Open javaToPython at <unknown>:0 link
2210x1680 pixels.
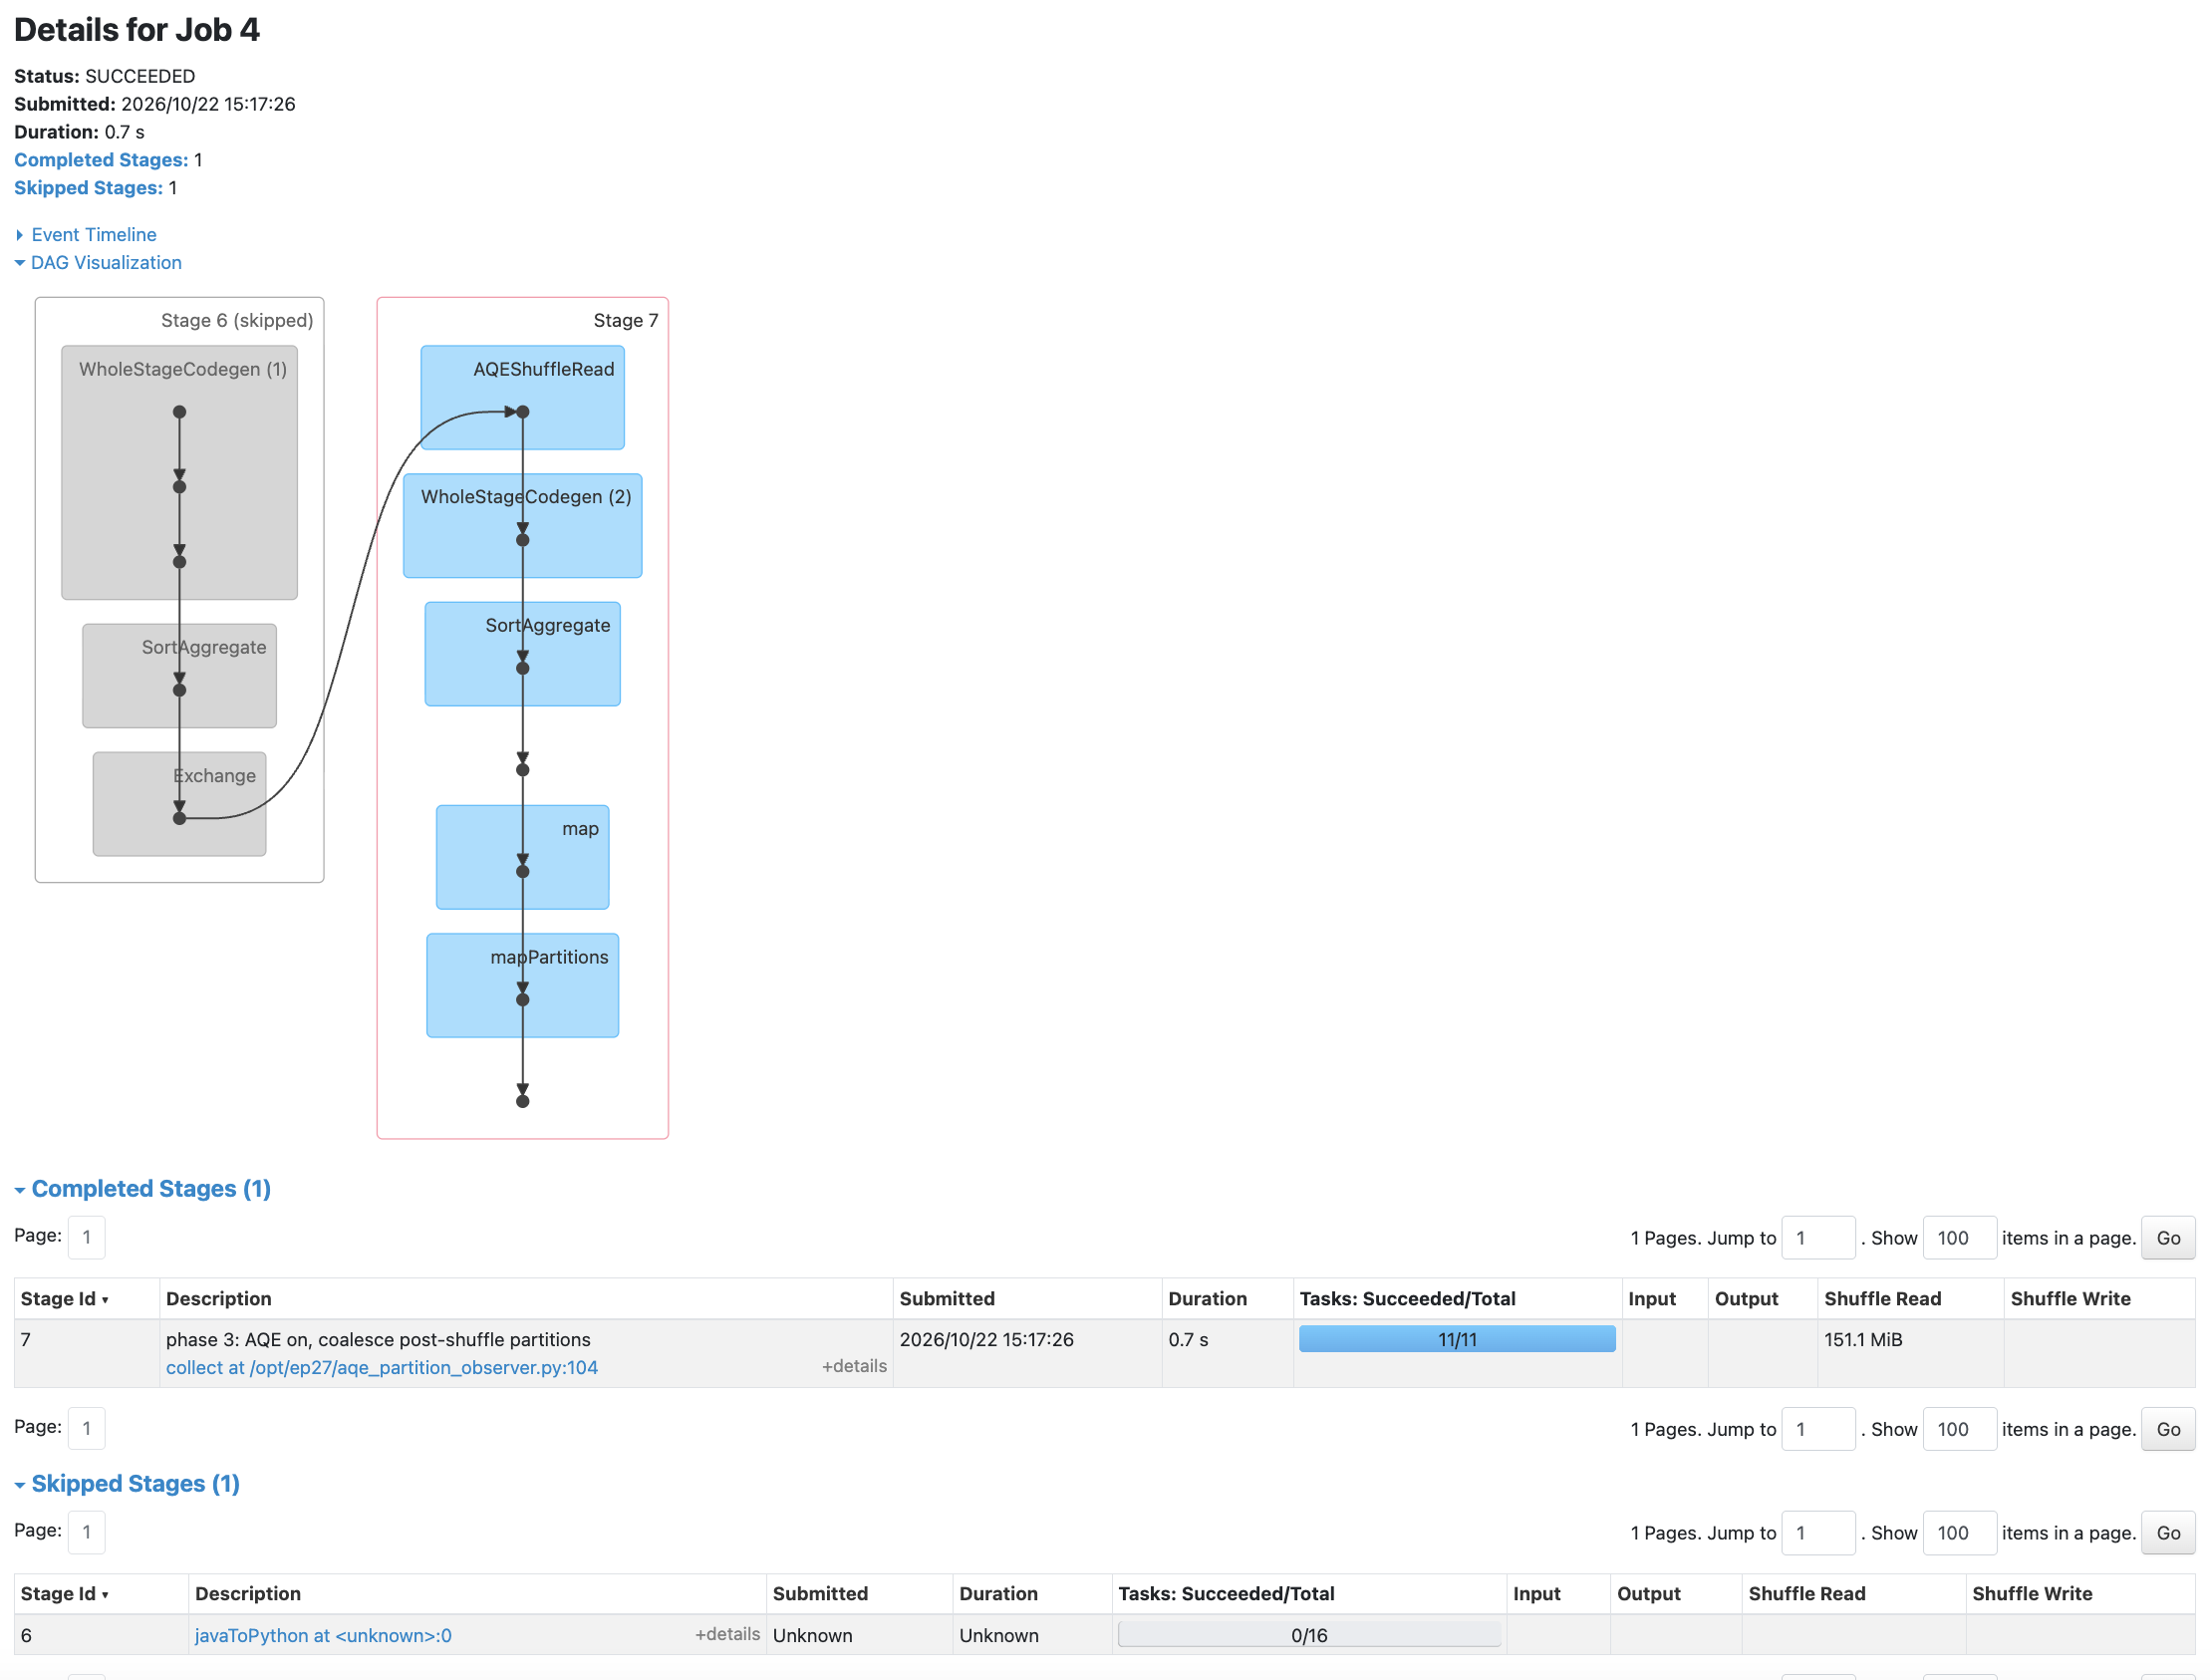tap(323, 1635)
